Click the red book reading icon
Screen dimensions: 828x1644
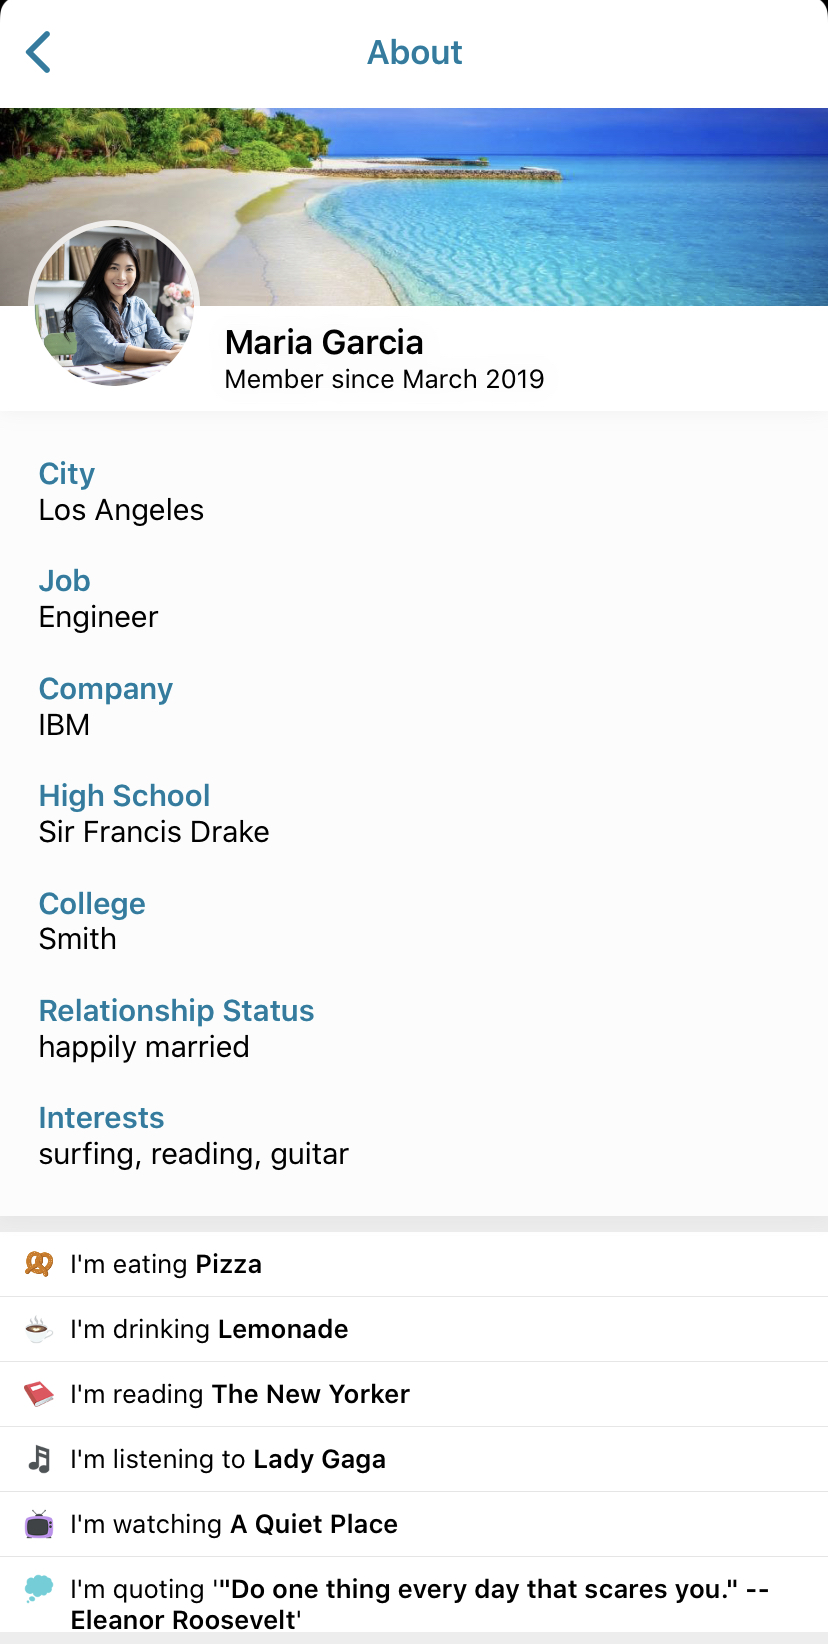(38, 1394)
